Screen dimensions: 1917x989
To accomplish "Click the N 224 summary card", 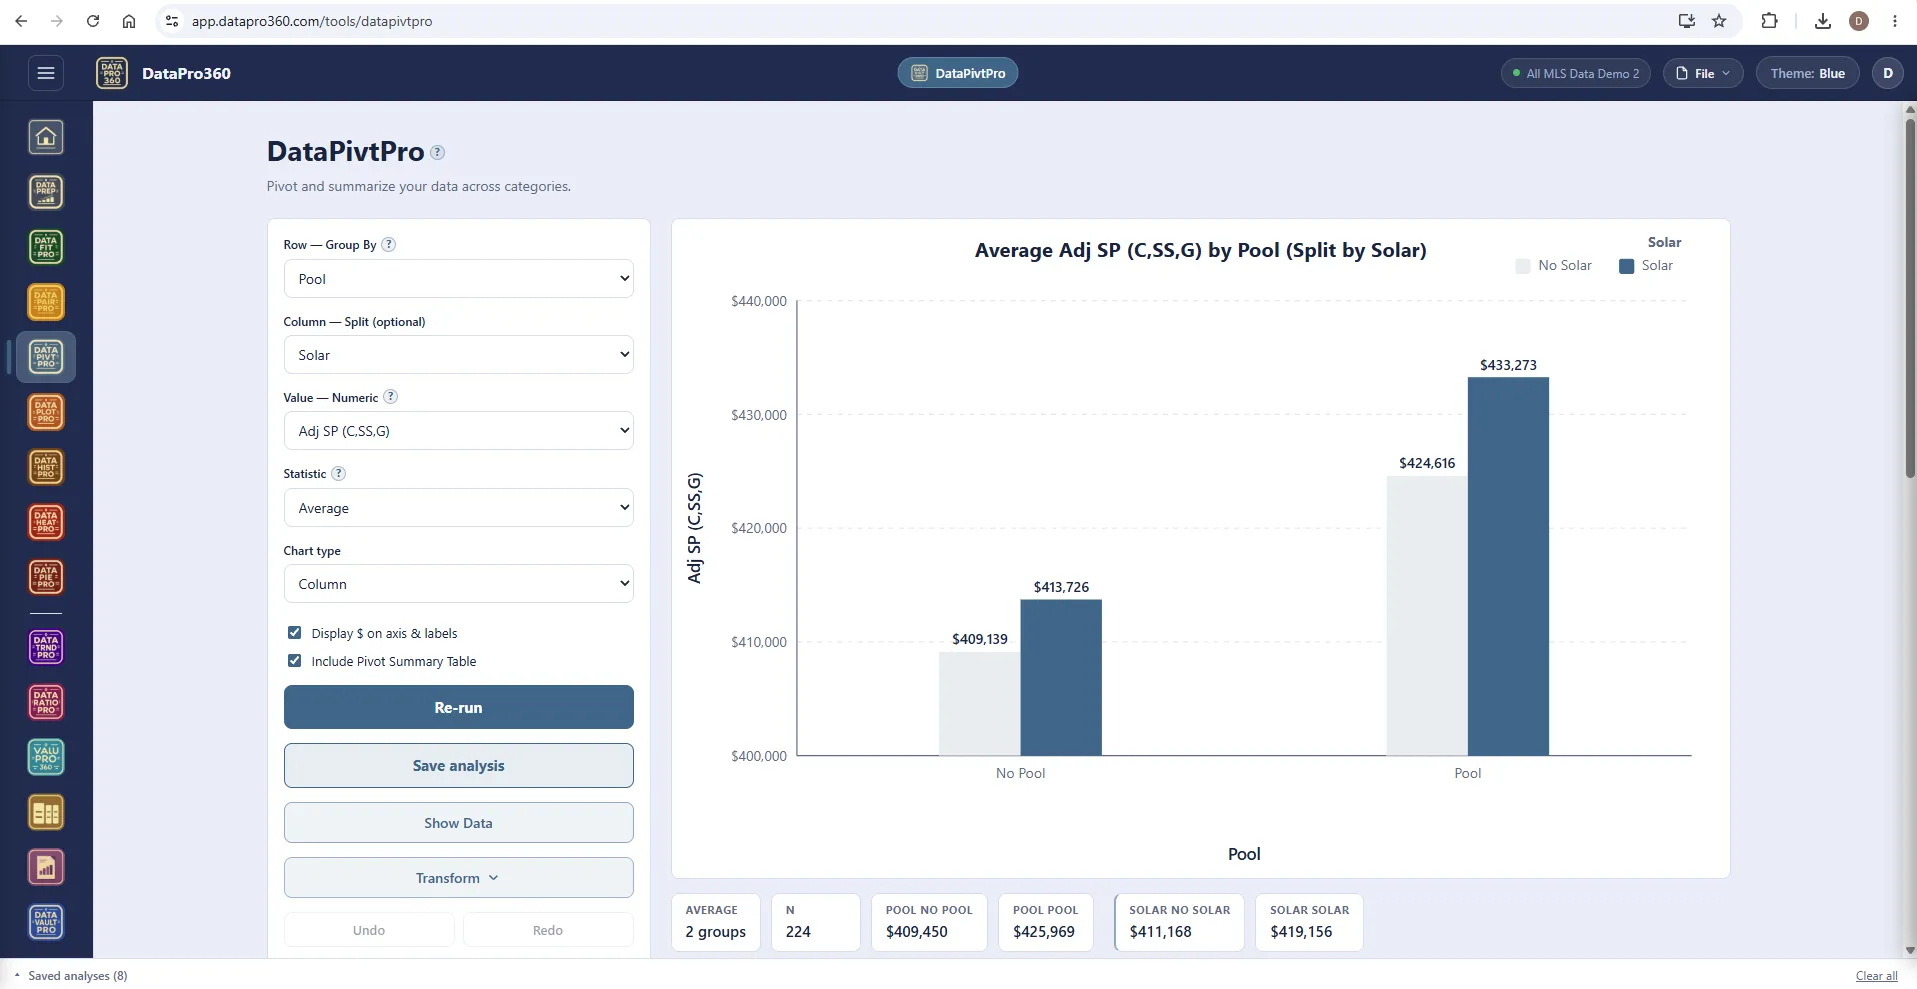I will (x=815, y=922).
